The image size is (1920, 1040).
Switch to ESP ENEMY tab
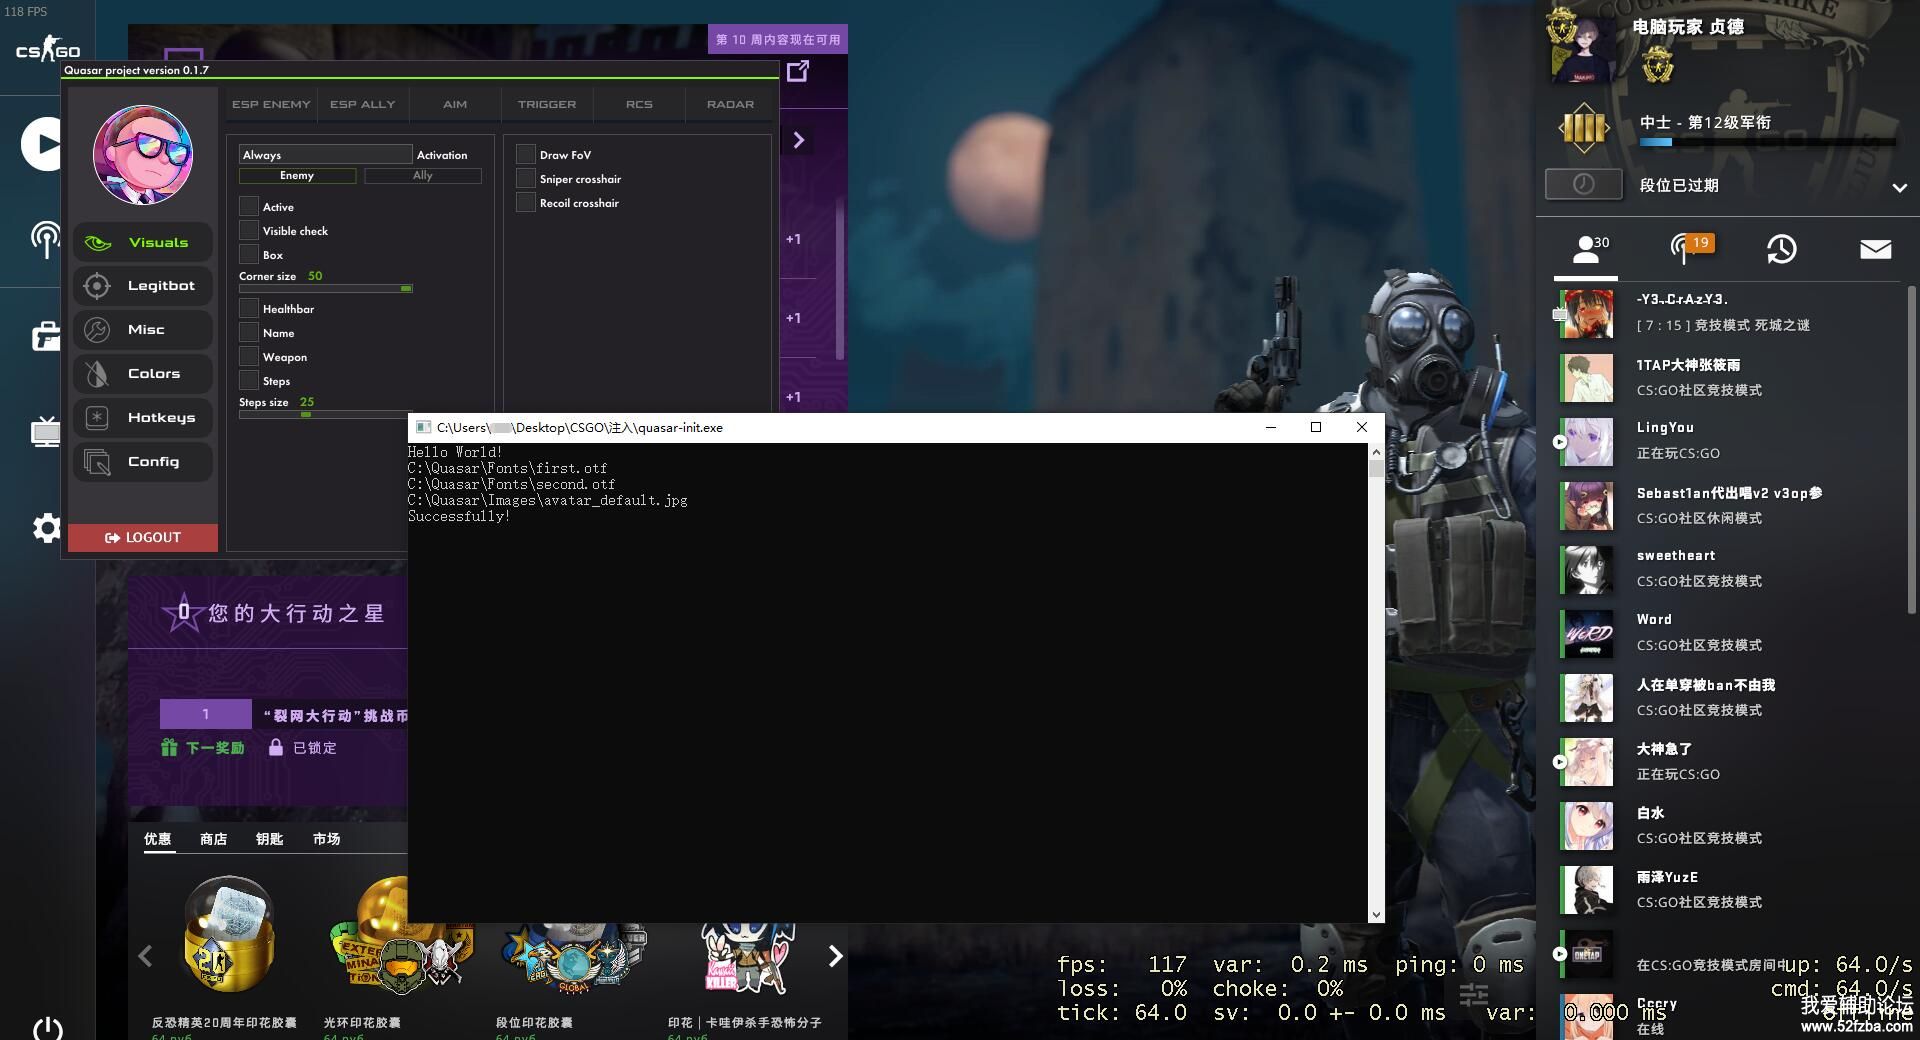(271, 104)
